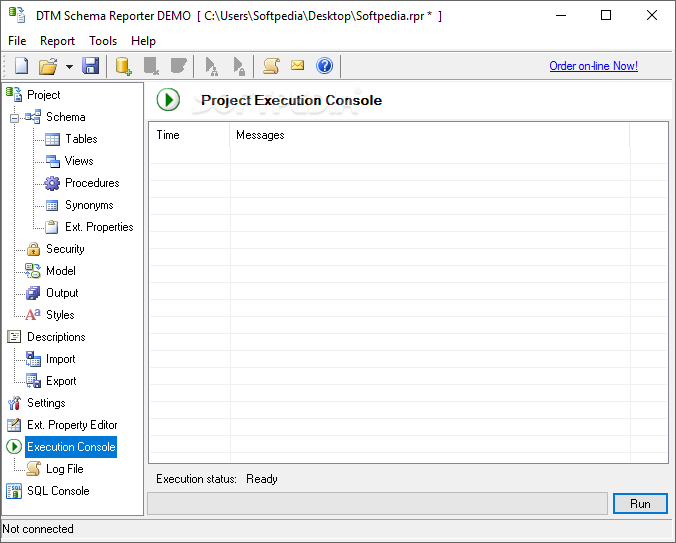
Task: Maximize the DTM Schema Reporter window
Action: point(606,16)
